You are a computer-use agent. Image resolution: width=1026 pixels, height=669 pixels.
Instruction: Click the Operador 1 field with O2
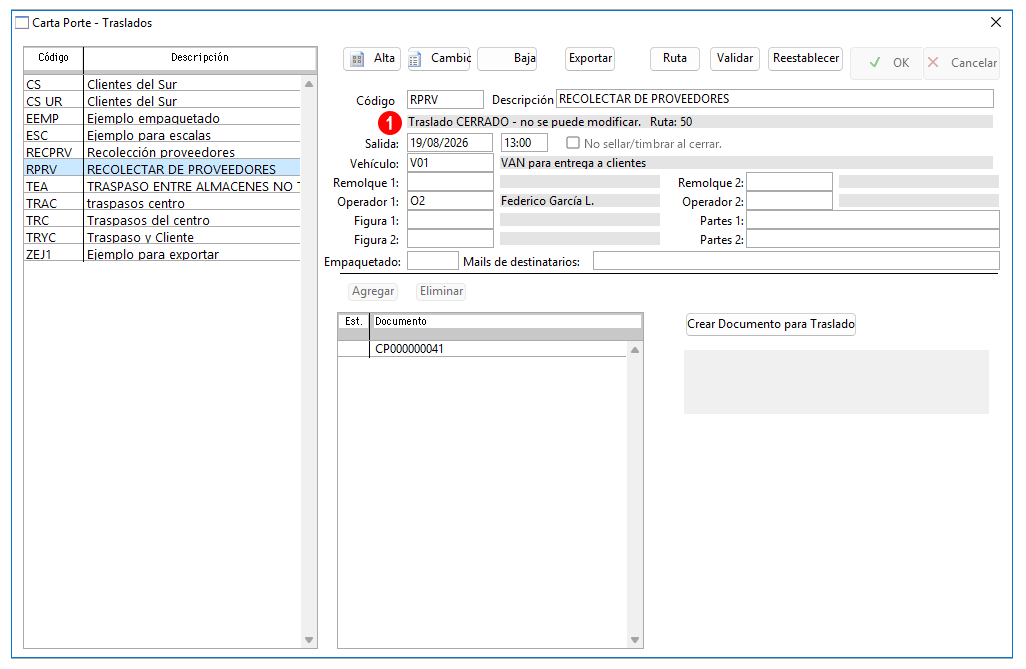450,201
